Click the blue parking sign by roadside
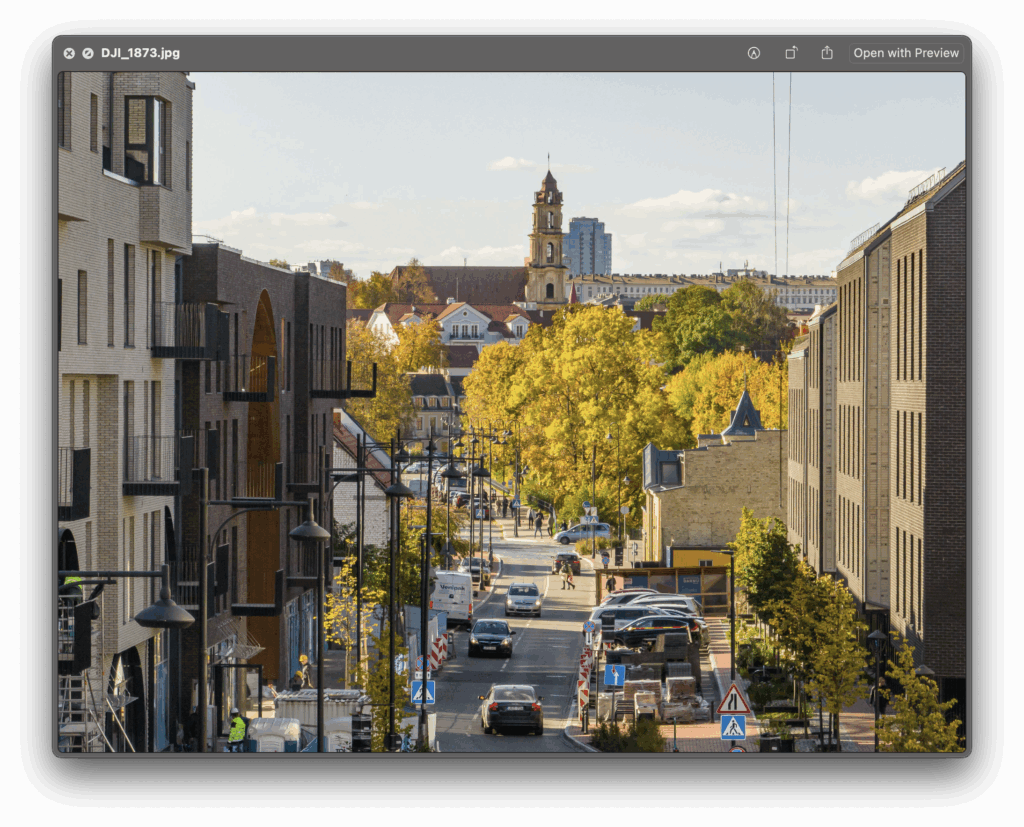 pyautogui.click(x=614, y=675)
